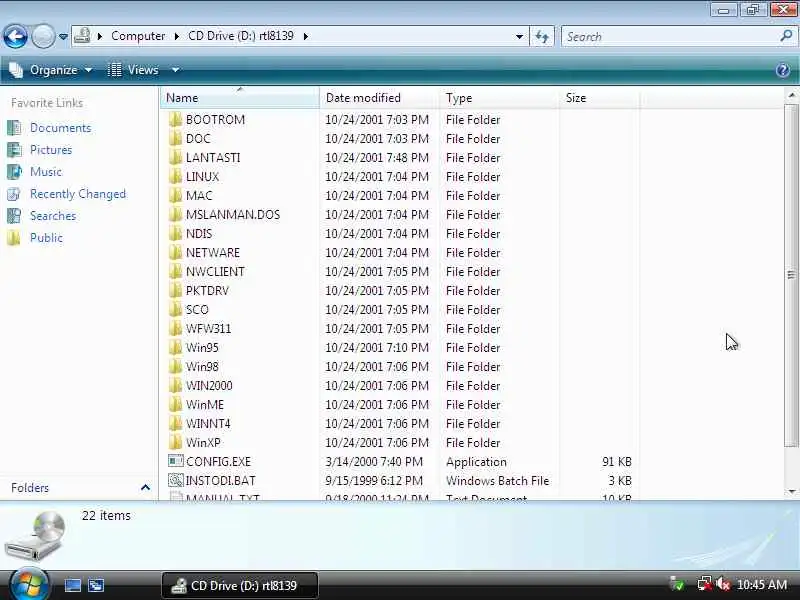Open the Help question mark icon
Screen dimensions: 800x600
(x=783, y=70)
